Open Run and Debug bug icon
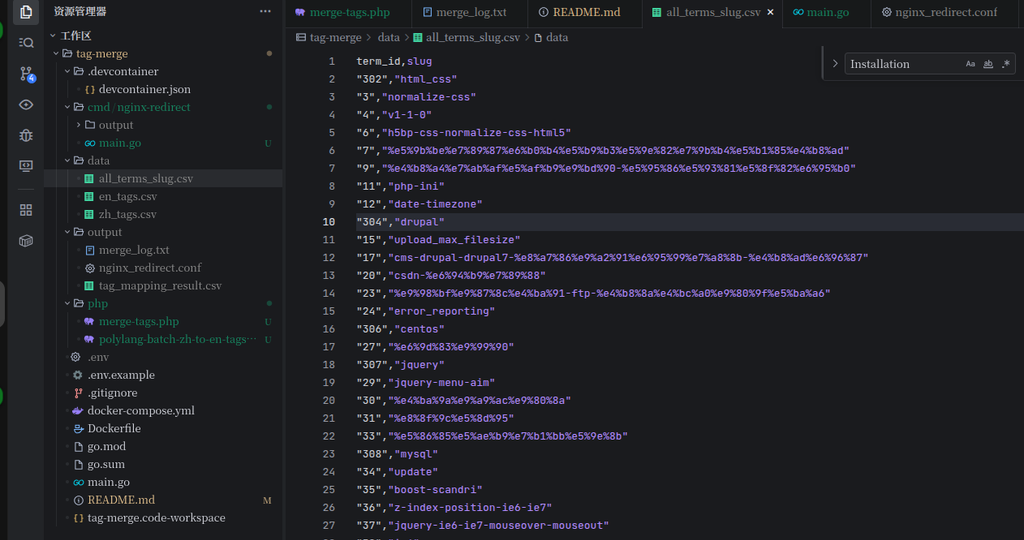Image resolution: width=1024 pixels, height=540 pixels. pyautogui.click(x=26, y=135)
